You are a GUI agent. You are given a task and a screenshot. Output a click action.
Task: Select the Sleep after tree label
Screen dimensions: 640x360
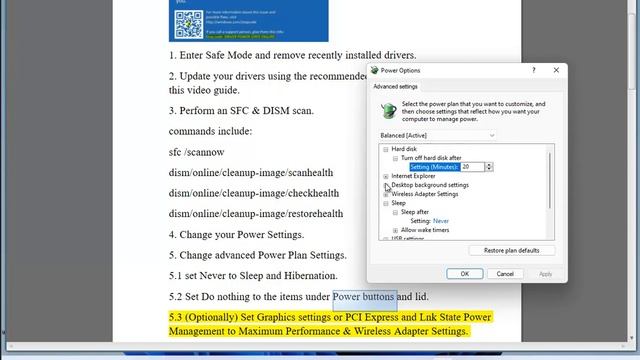tap(415, 212)
